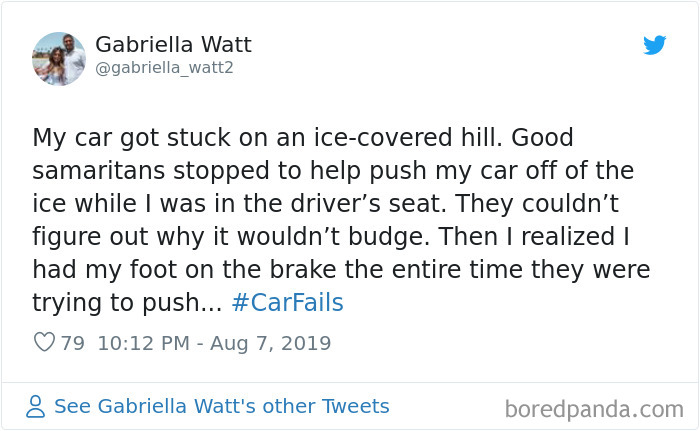
Task: Click the Twitter bird logo
Action: pyautogui.click(x=655, y=45)
